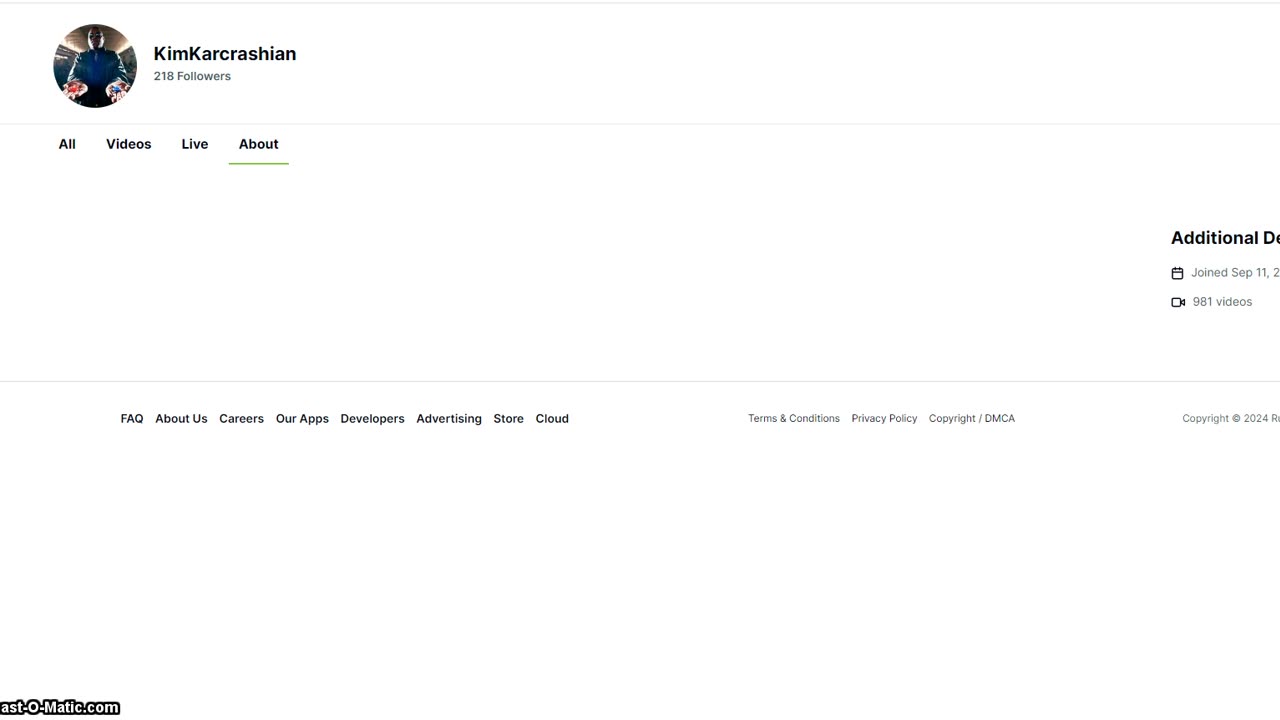
Task: Click the calendar icon beside Joined date
Action: 1177,273
